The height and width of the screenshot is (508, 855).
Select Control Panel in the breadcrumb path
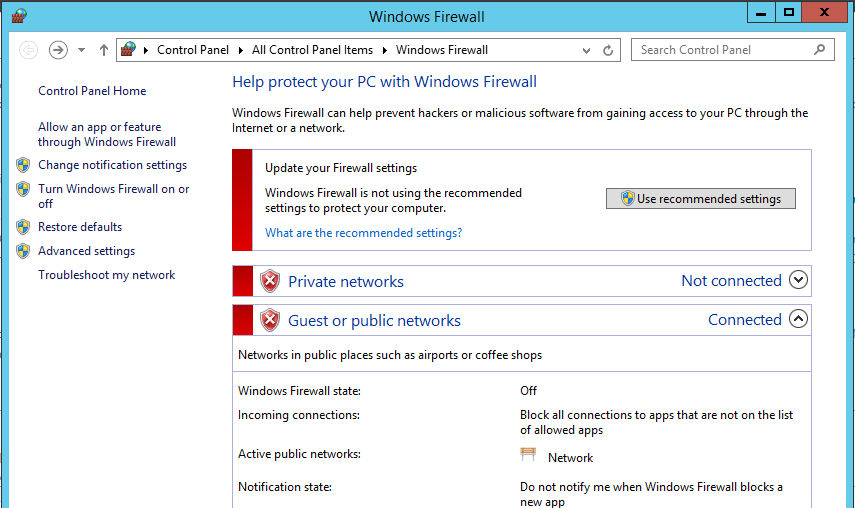[x=192, y=50]
